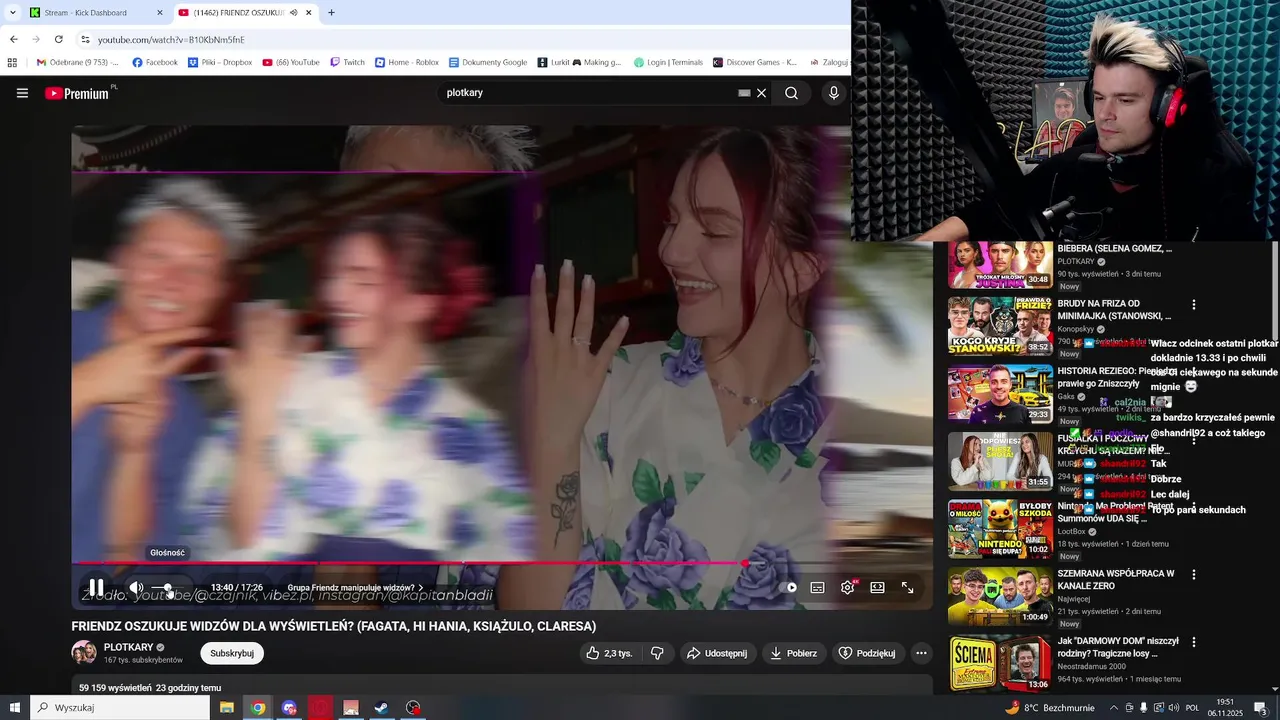
Task: Open Home - Roblox bookmark
Action: (407, 62)
